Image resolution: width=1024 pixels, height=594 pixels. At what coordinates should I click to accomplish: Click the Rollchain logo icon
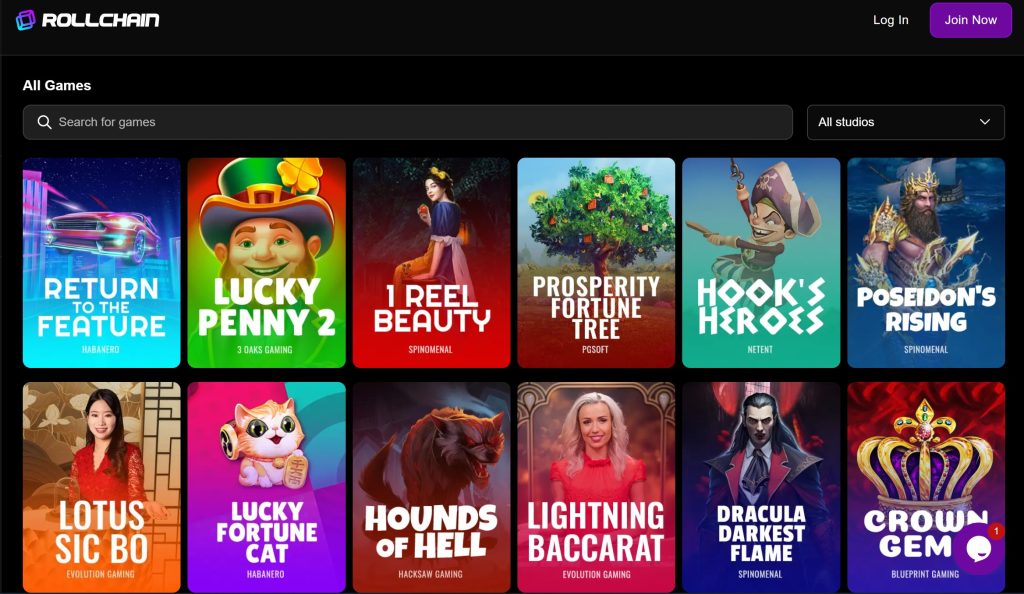click(x=25, y=20)
